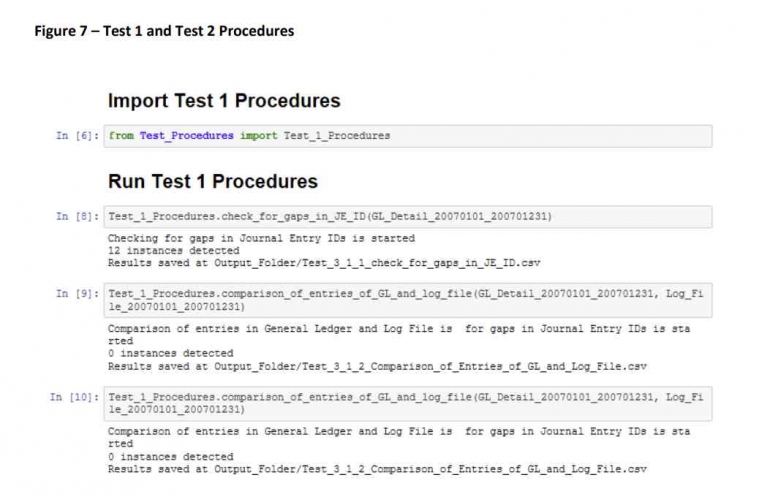Click the 'from' keyword in the import cell
The image size is (770, 502).
click(121, 136)
